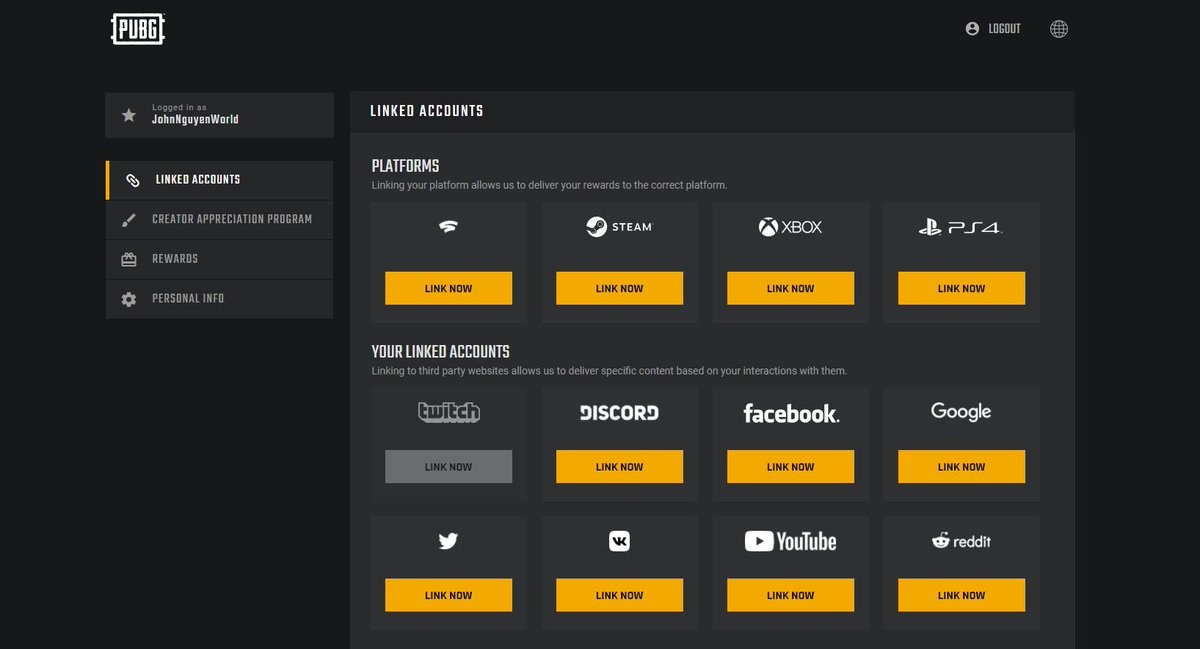1200x649 pixels.
Task: Click the Your Linked Accounts heading
Action: pos(440,352)
